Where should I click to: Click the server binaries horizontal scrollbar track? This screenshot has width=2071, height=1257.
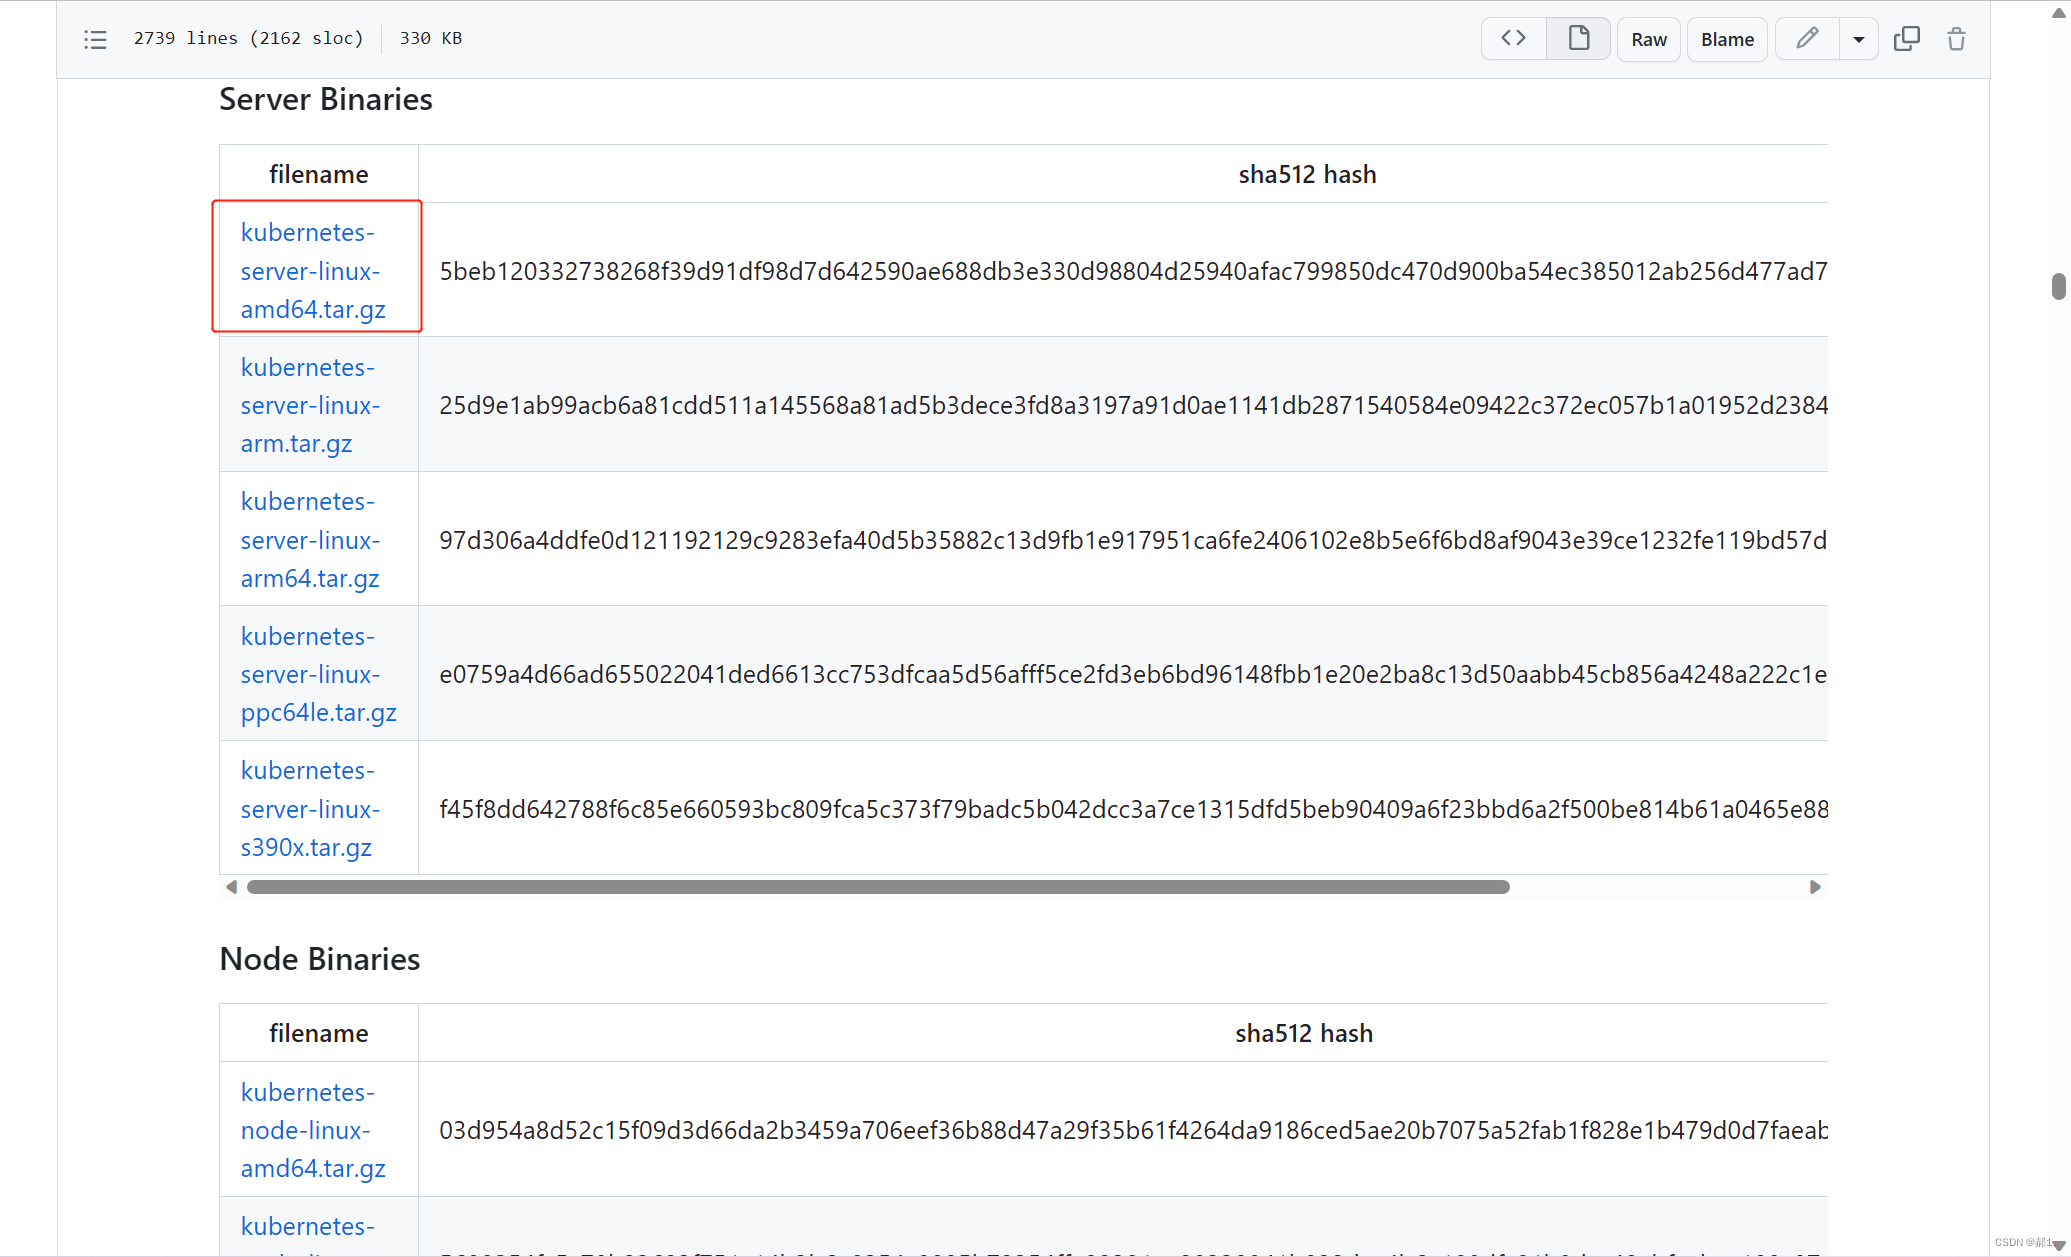point(1660,887)
